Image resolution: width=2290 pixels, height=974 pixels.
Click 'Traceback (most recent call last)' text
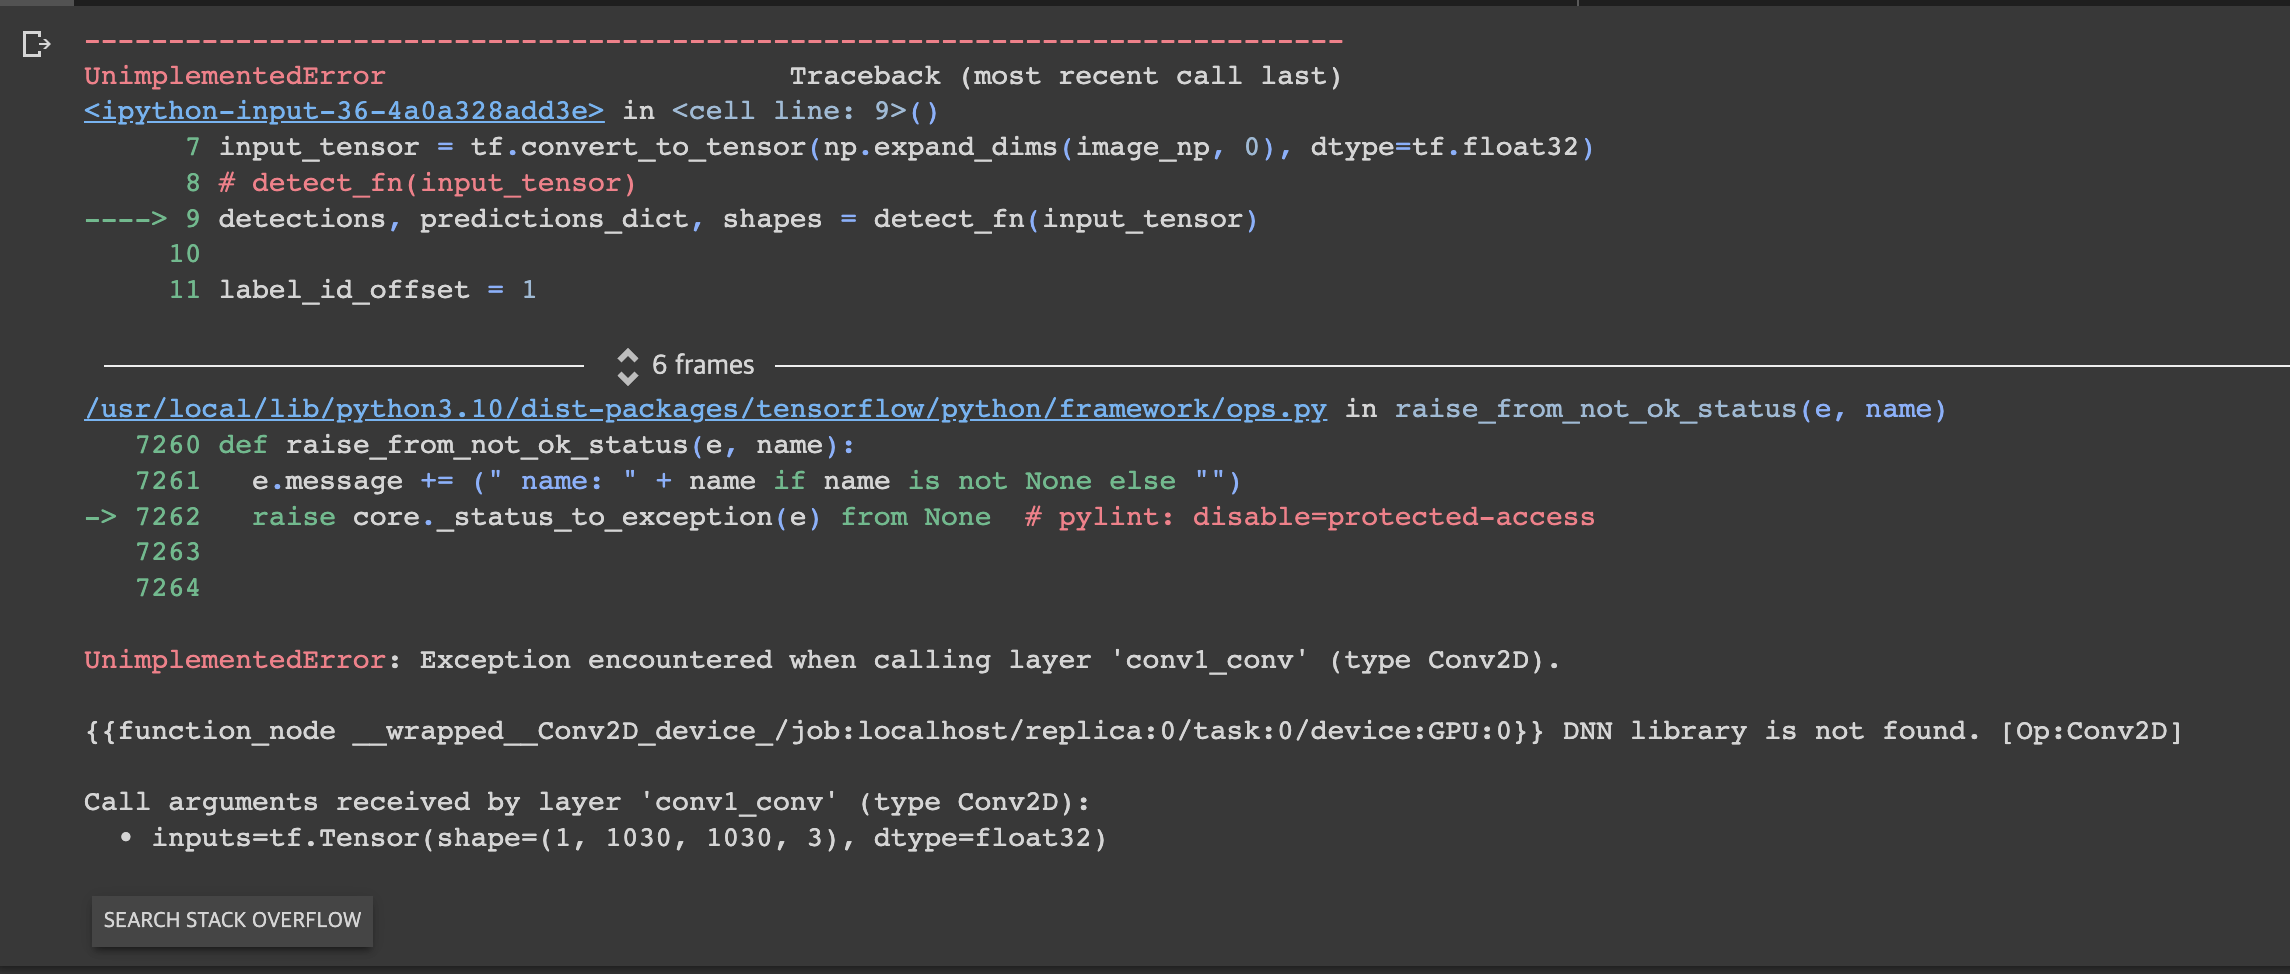click(x=1066, y=76)
